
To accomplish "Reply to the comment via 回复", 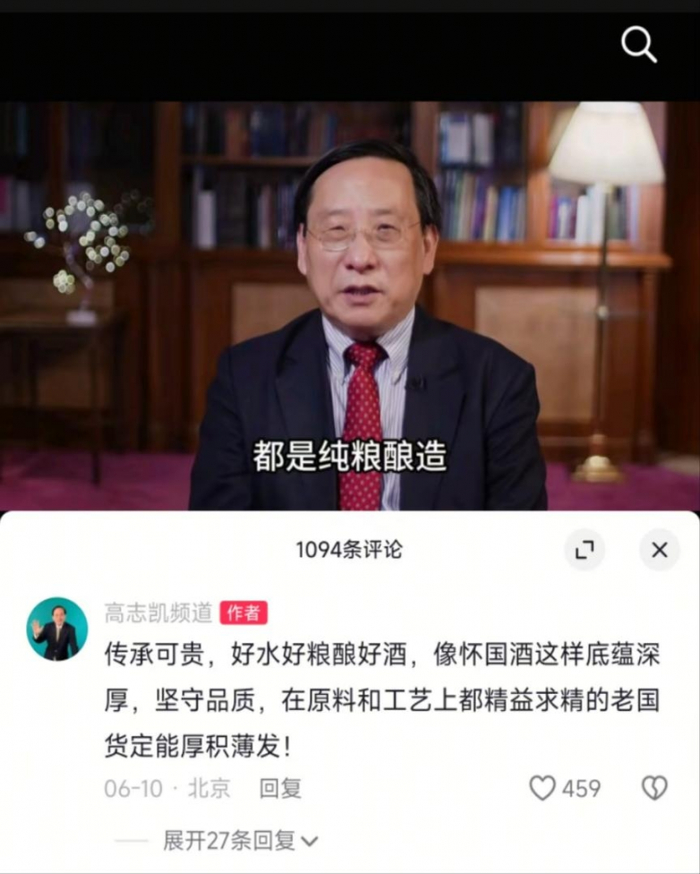I will pos(280,788).
